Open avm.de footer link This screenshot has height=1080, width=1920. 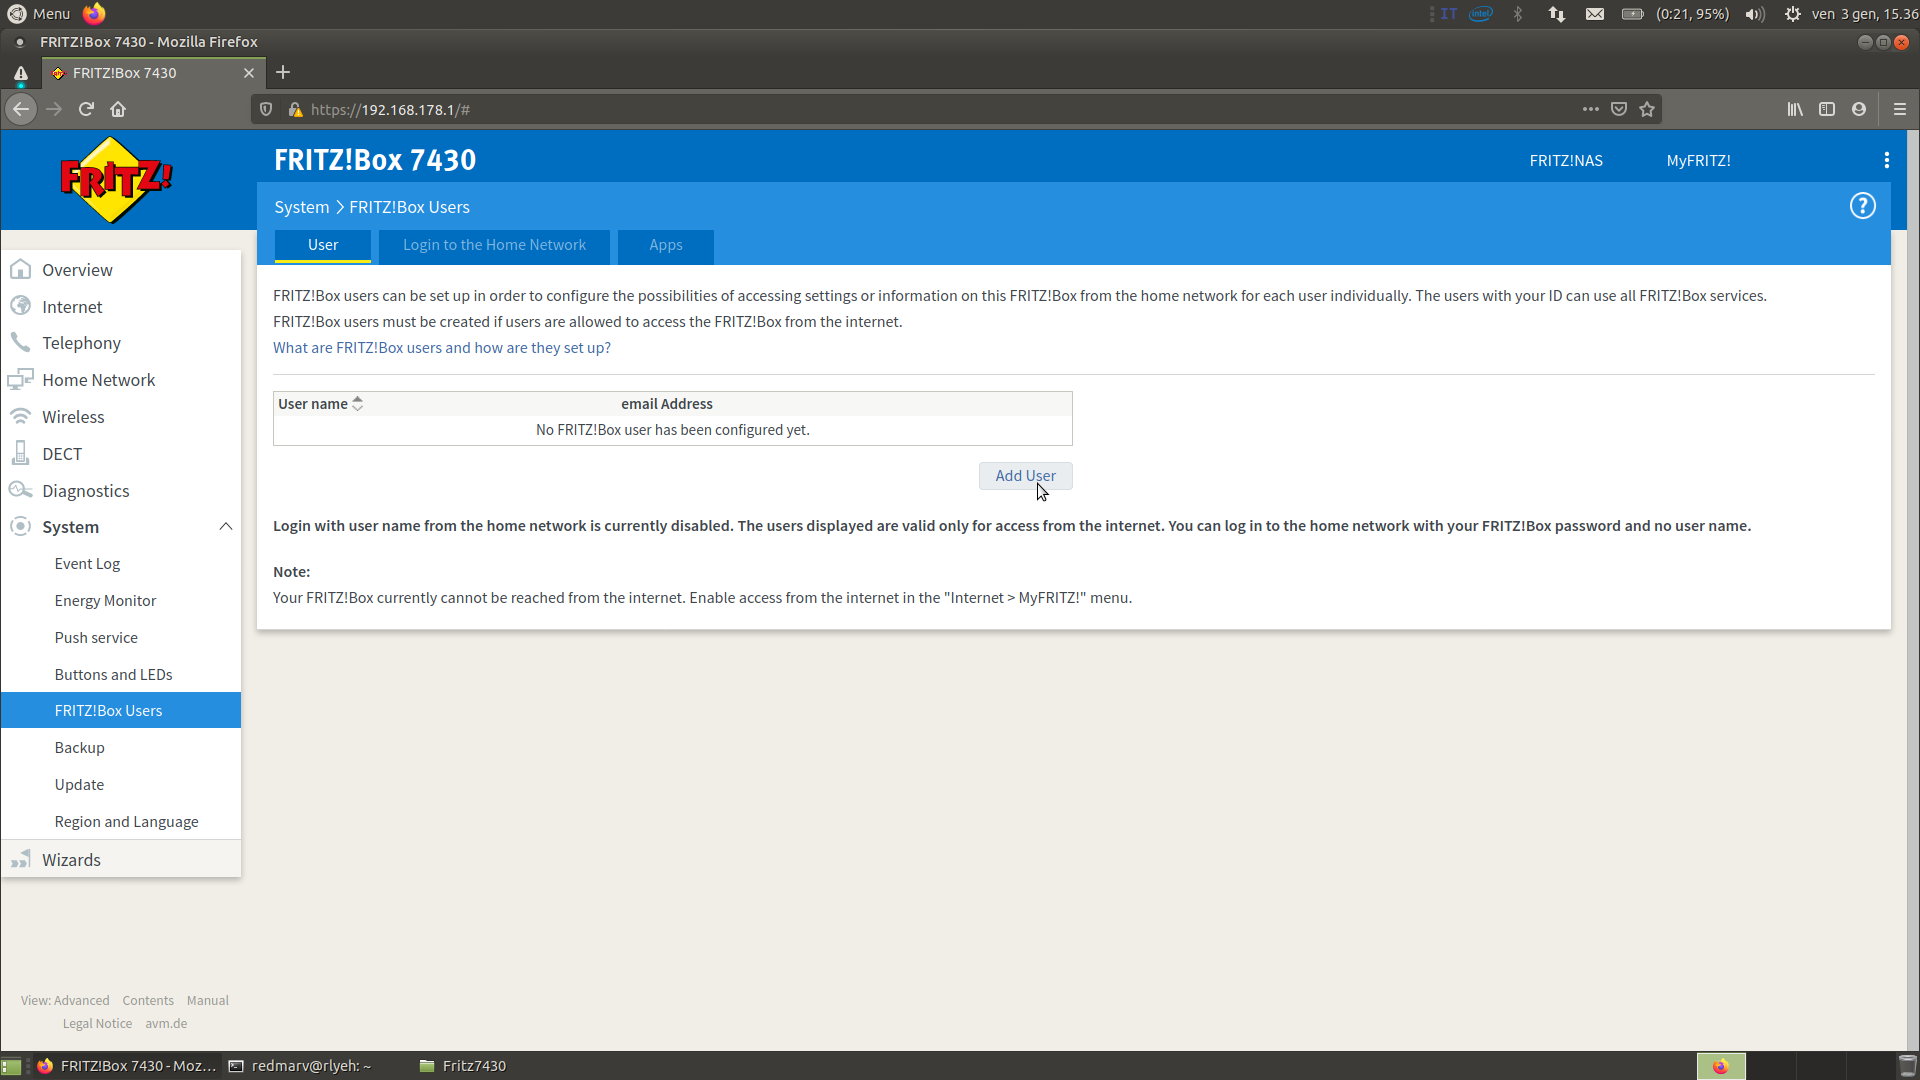166,1024
